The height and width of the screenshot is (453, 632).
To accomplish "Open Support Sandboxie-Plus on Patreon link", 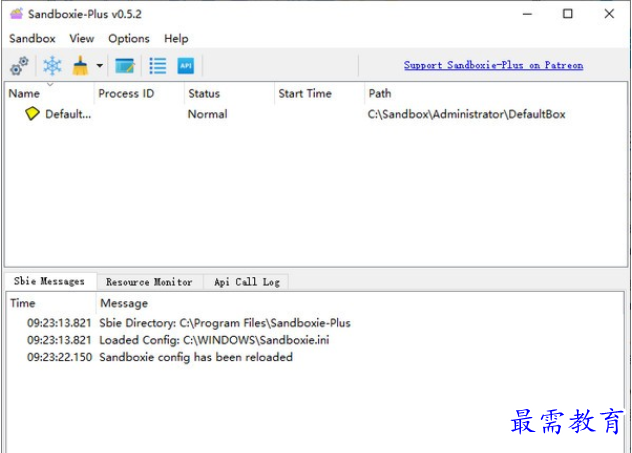I will click(493, 65).
